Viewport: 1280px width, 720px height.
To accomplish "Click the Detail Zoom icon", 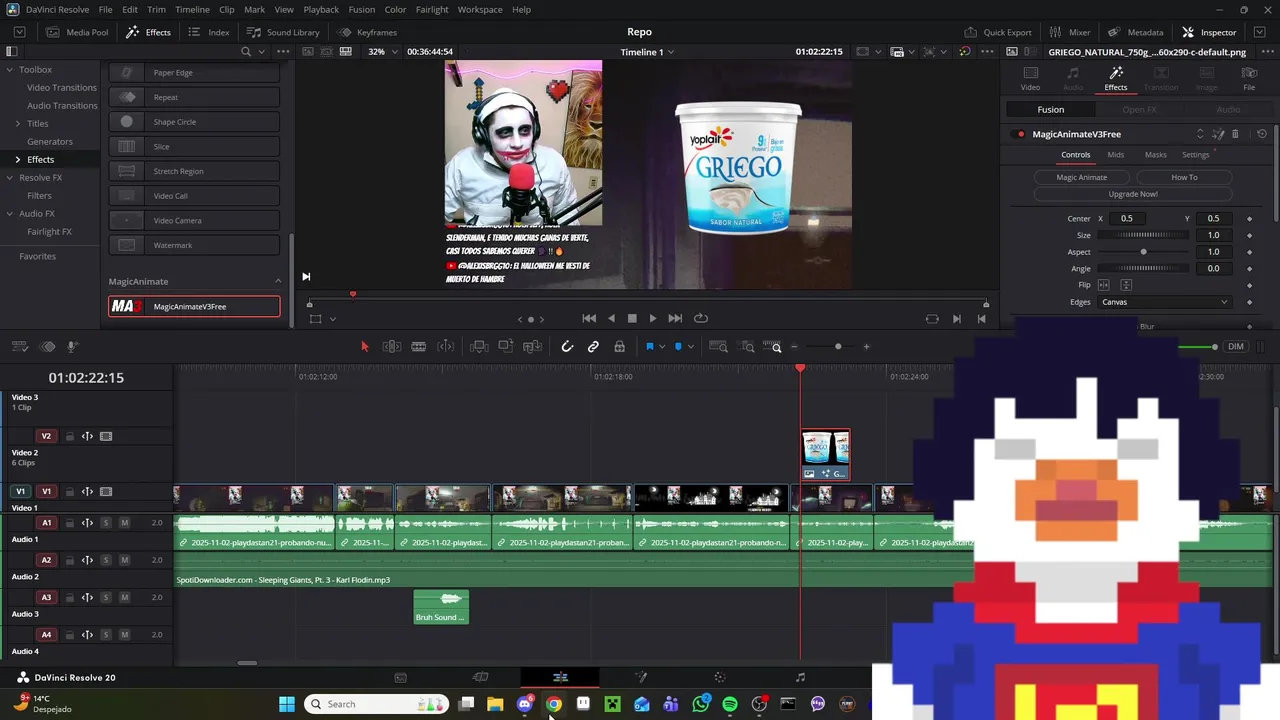I will 748,347.
